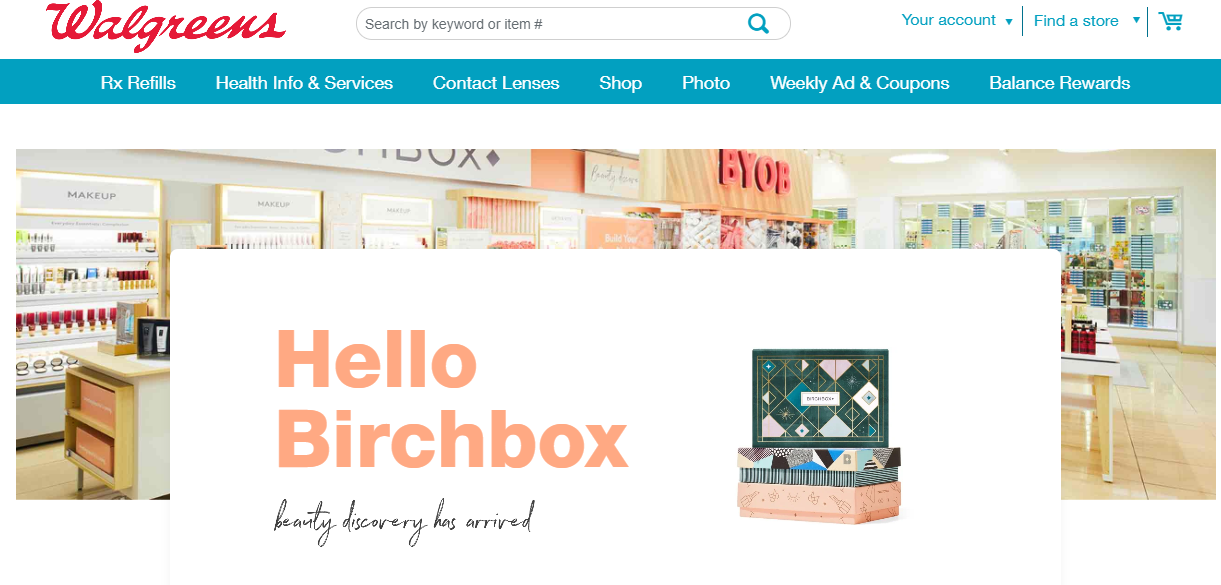Screen dimensions: 1221x585
Task: Click the Birchbox stacked boxes image
Action: pos(820,435)
